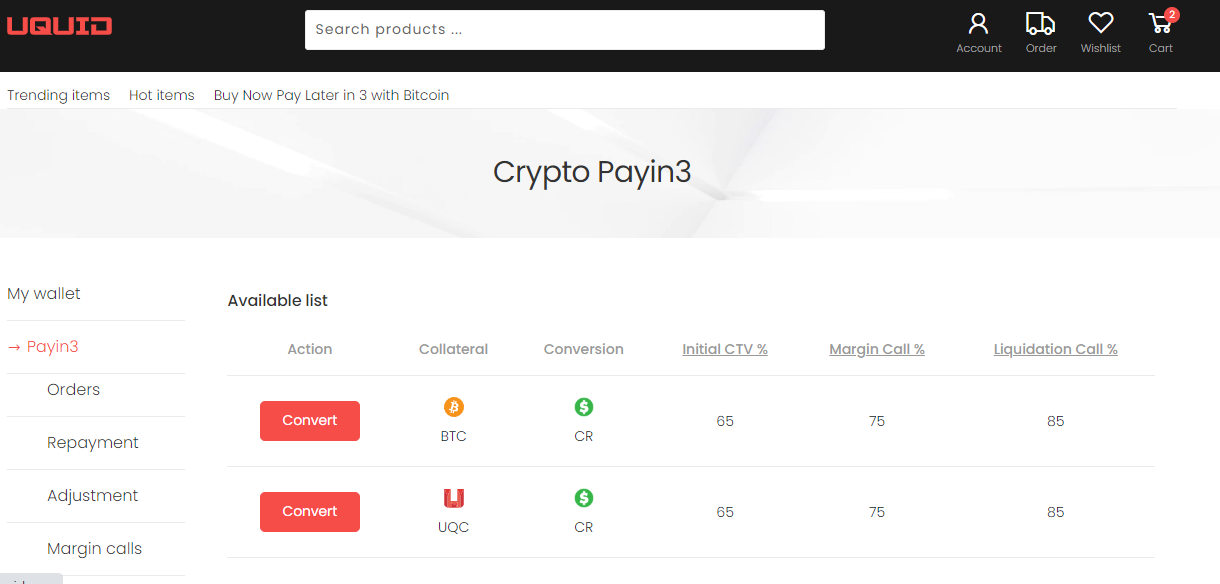The height and width of the screenshot is (584, 1220).
Task: Open the shopping Cart icon
Action: 1160,24
